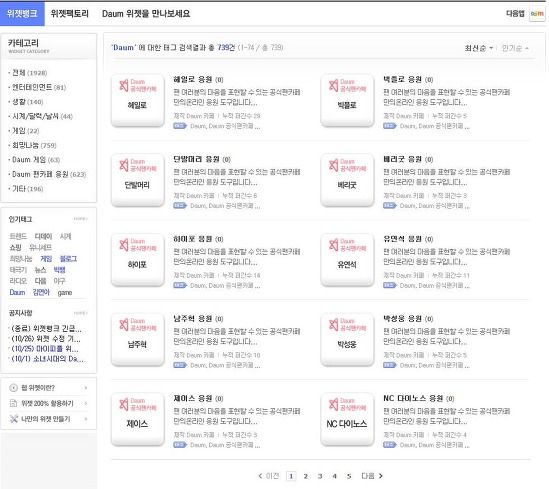Viewport: 549px width, 489px height.
Task: Open more popular tags next to 인기태그
Action: click(x=80, y=219)
